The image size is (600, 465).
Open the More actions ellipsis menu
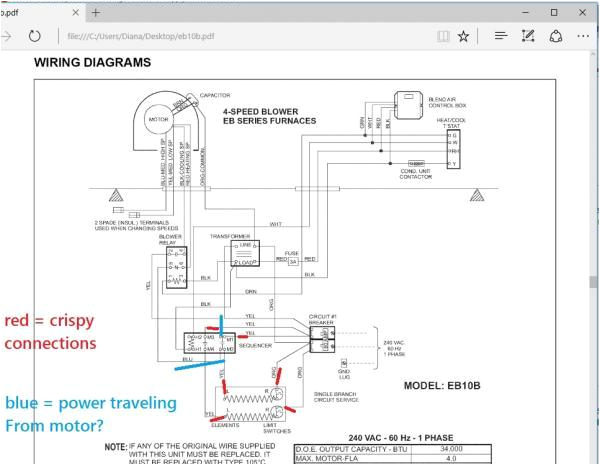pyautogui.click(x=584, y=37)
